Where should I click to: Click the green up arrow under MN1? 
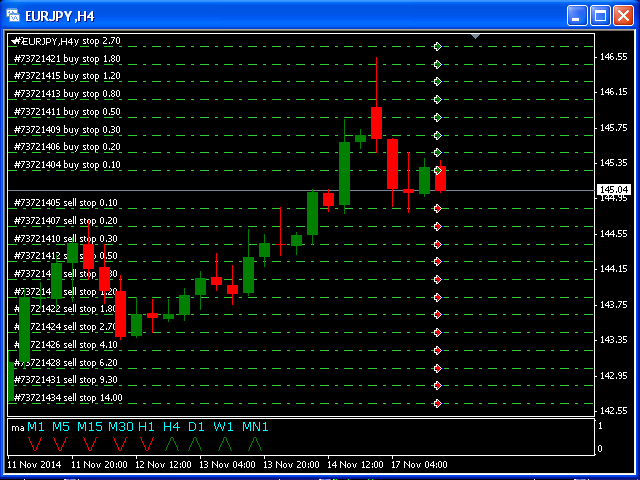coord(255,443)
